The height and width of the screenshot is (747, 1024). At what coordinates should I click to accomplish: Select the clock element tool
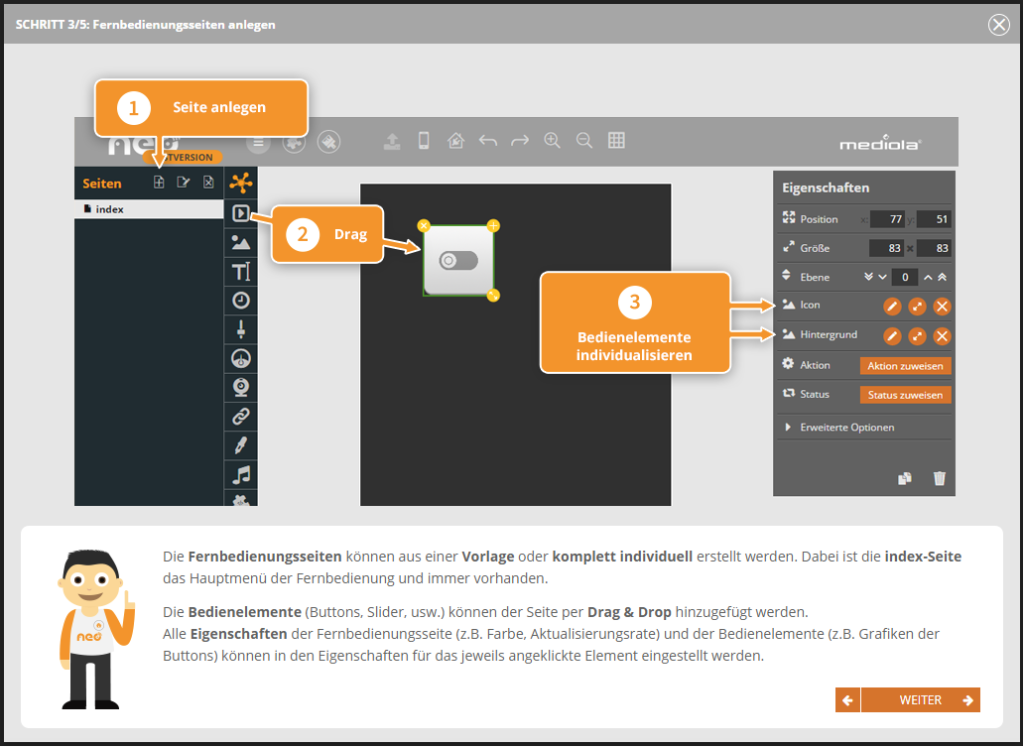pyautogui.click(x=240, y=299)
